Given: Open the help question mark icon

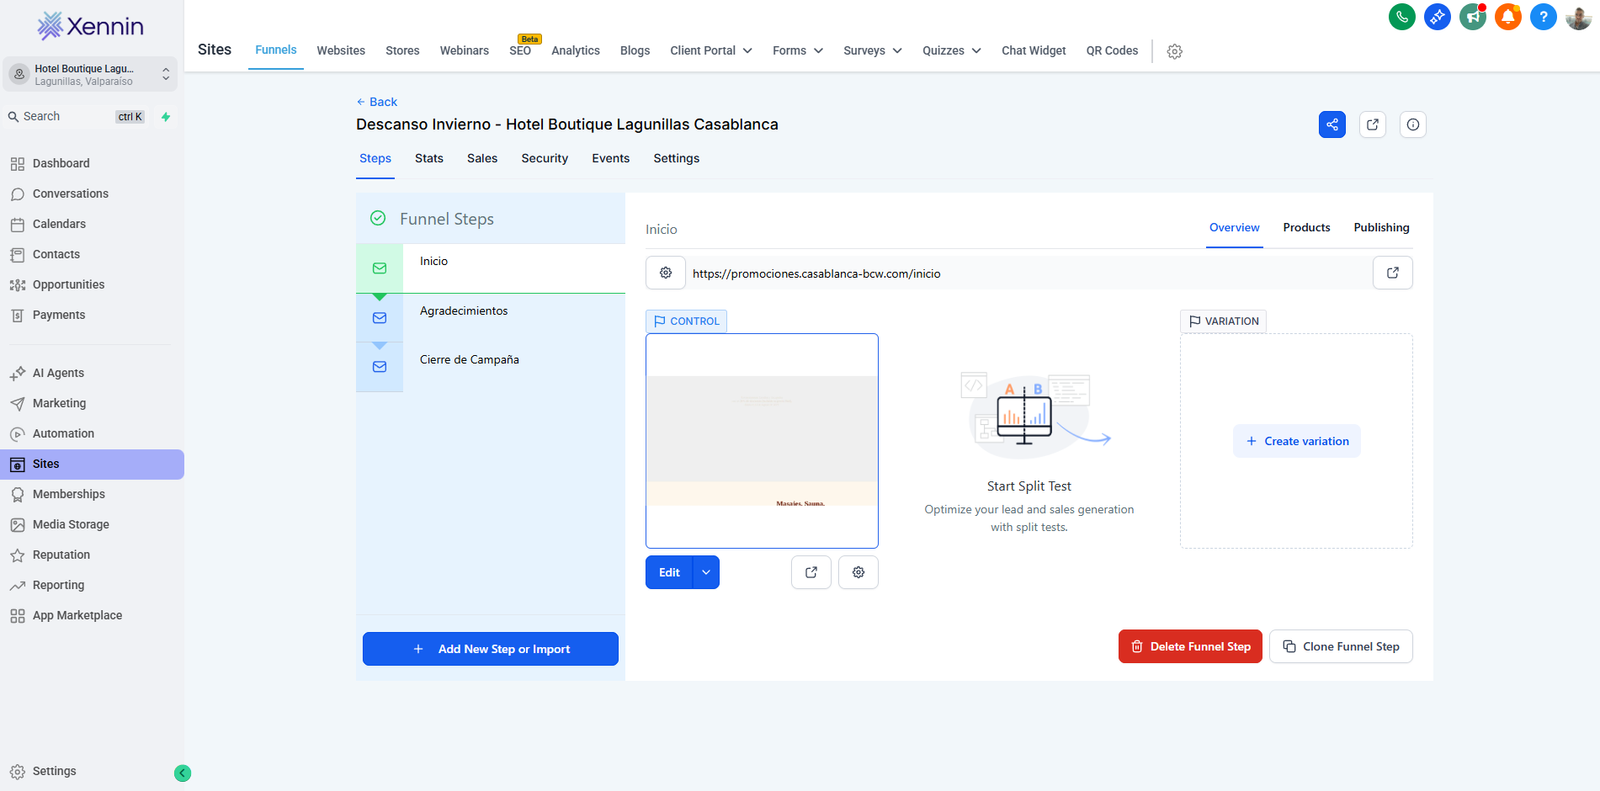Looking at the screenshot, I should (x=1543, y=17).
